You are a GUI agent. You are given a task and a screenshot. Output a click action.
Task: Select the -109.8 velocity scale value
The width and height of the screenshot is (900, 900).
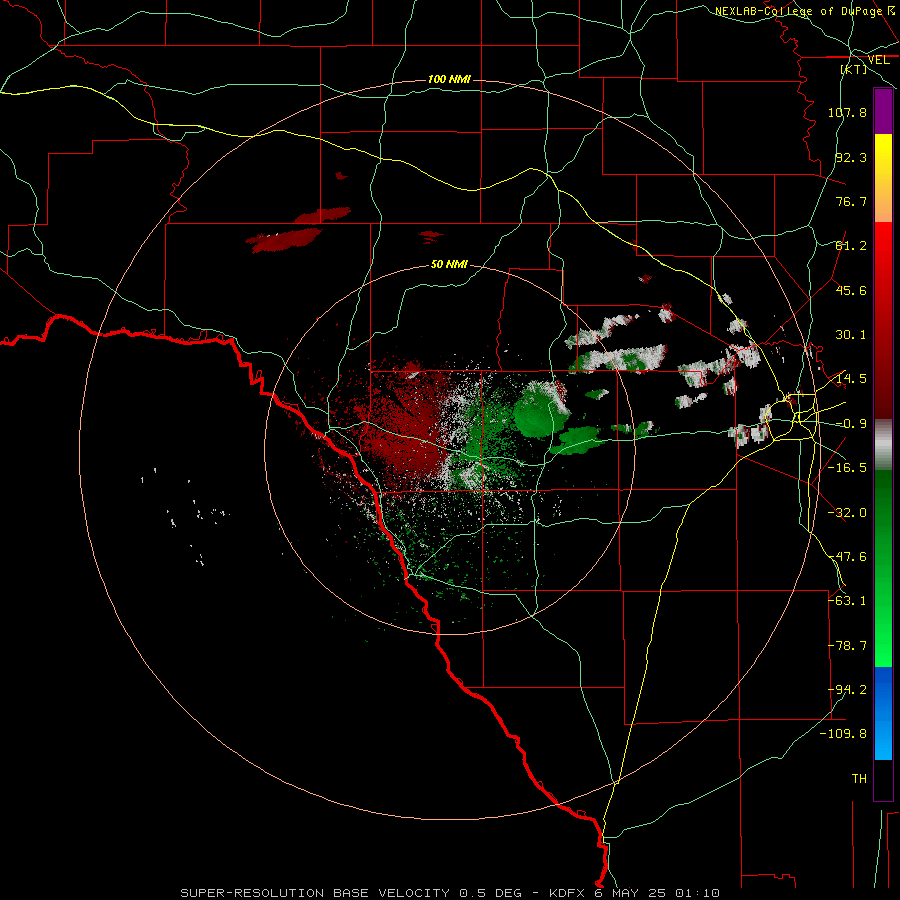(x=844, y=734)
